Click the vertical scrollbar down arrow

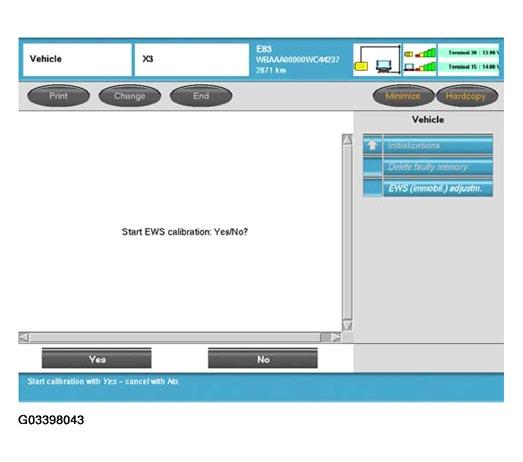pyautogui.click(x=347, y=325)
